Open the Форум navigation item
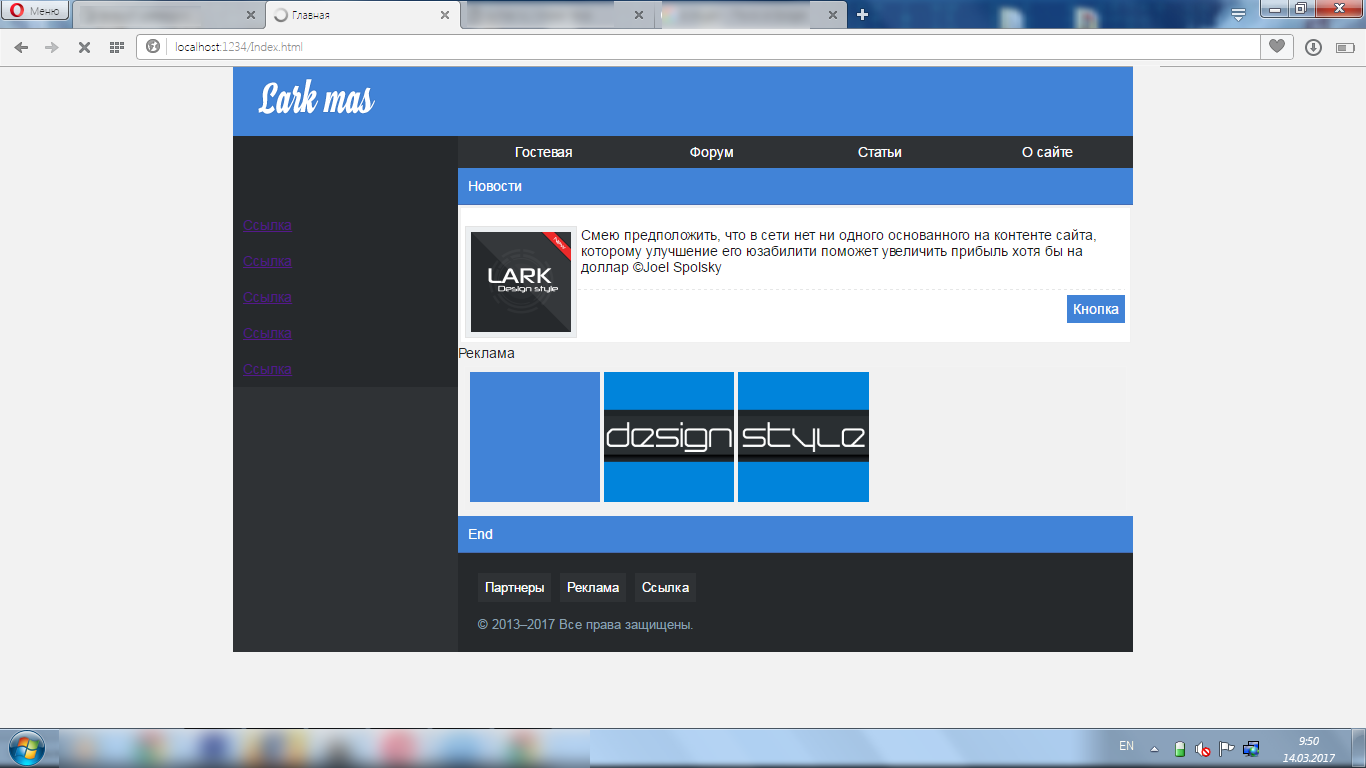The height and width of the screenshot is (768, 1366). [x=711, y=152]
